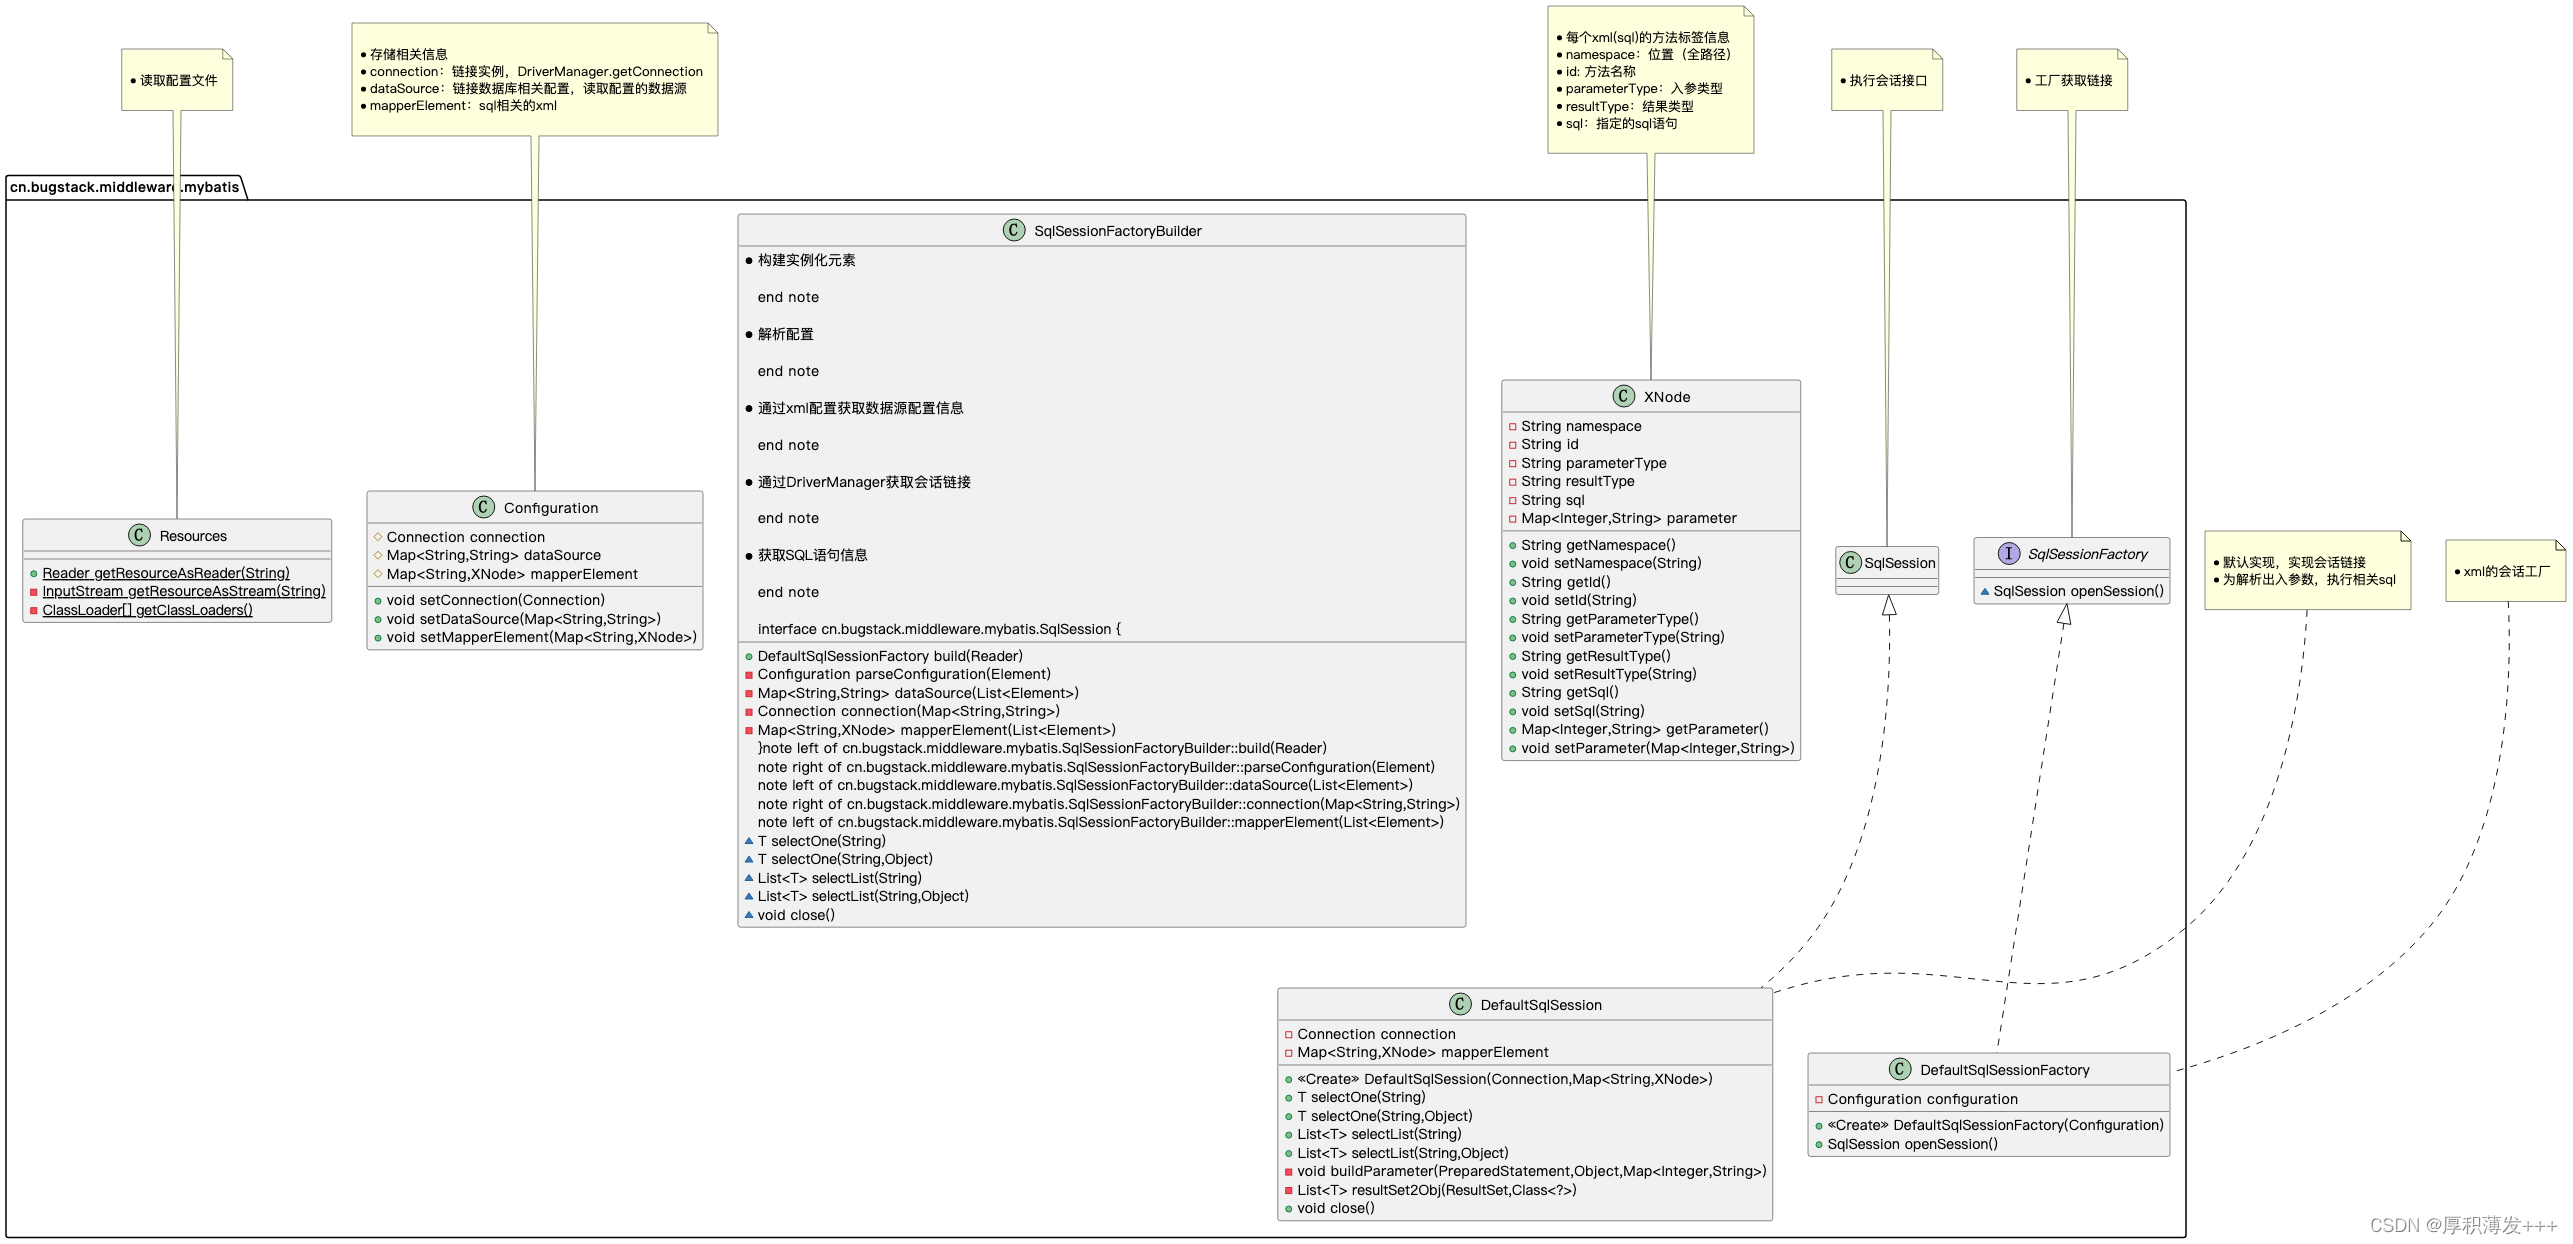Click the SqlSessionFactory interface I icon
The width and height of the screenshot is (2573, 1244).
(2008, 553)
